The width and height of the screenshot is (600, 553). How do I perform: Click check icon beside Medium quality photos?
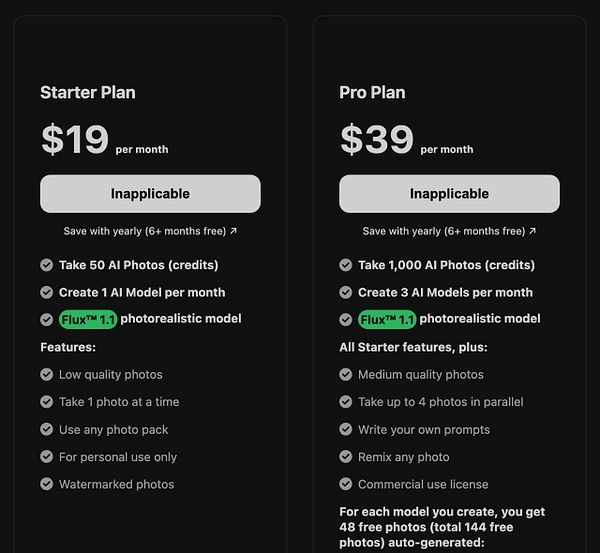click(346, 374)
